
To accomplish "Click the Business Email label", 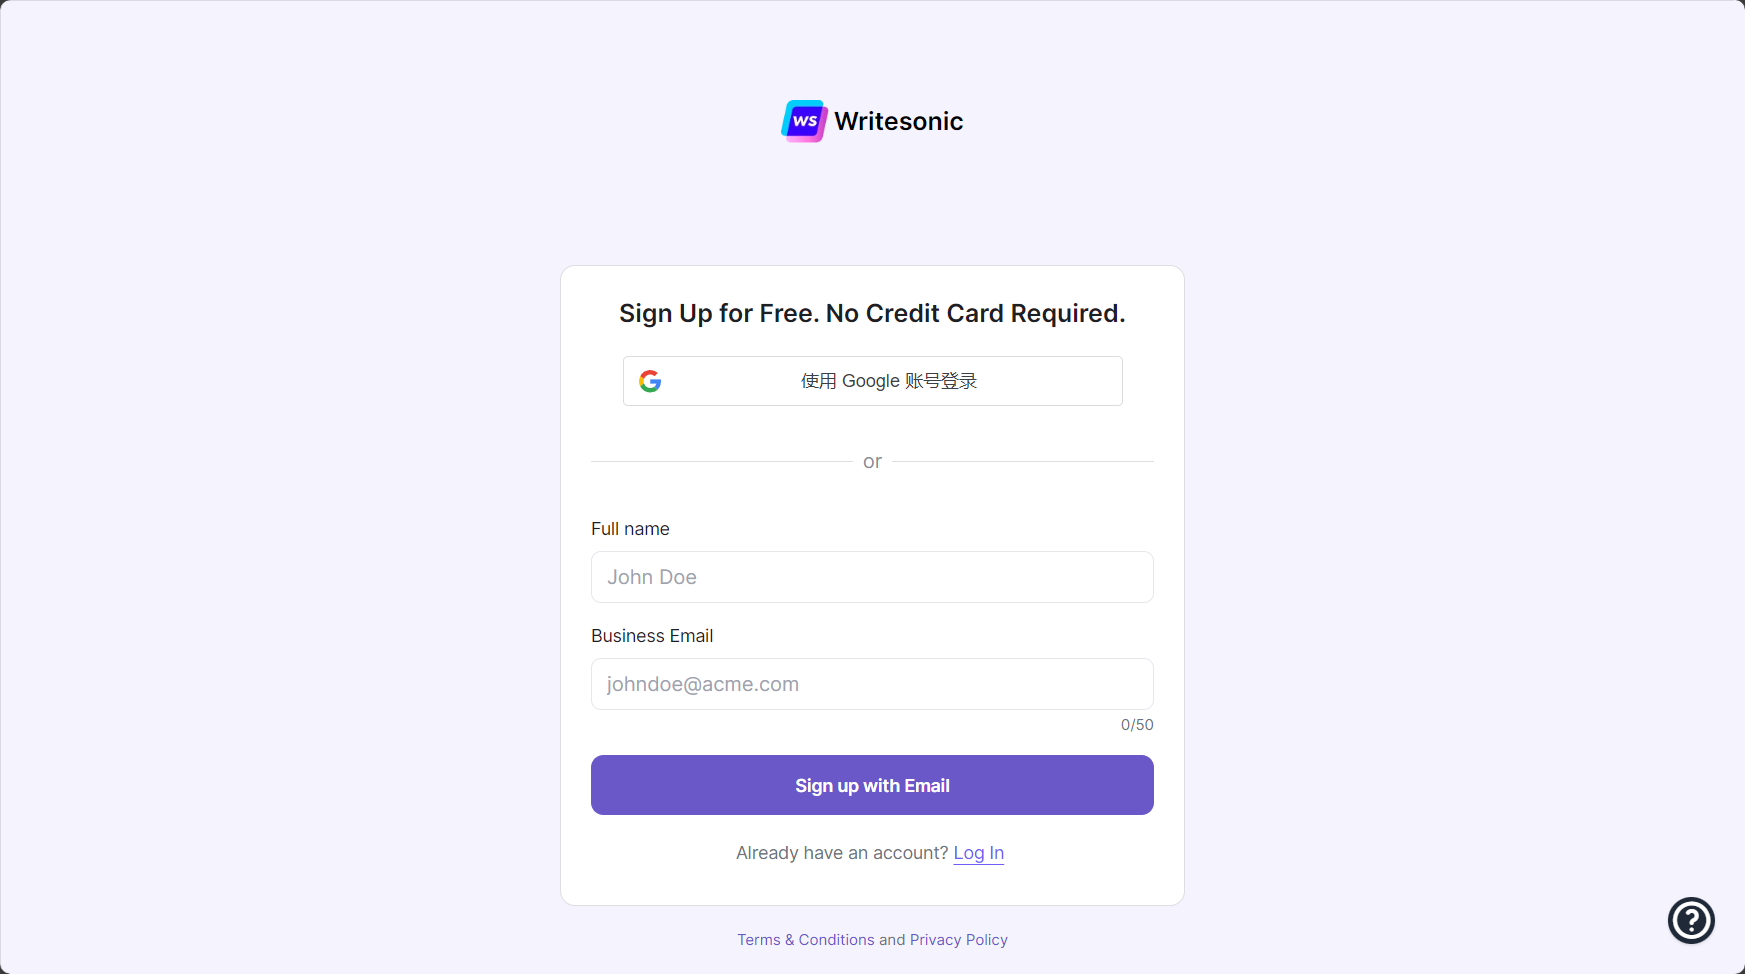I will pyautogui.click(x=652, y=636).
